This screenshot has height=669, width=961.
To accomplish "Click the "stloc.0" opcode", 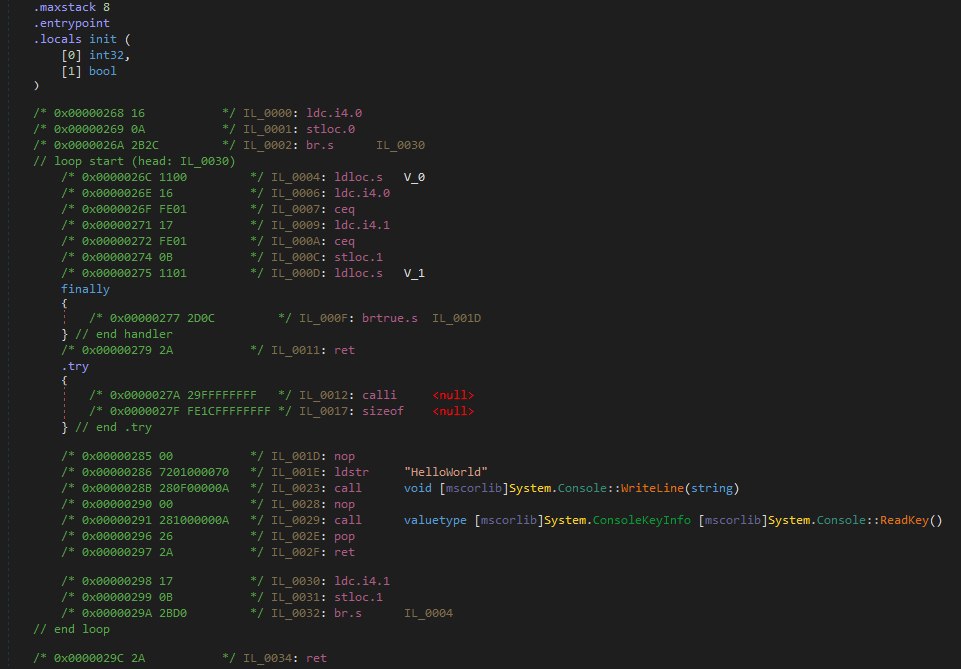I will 330,129.
